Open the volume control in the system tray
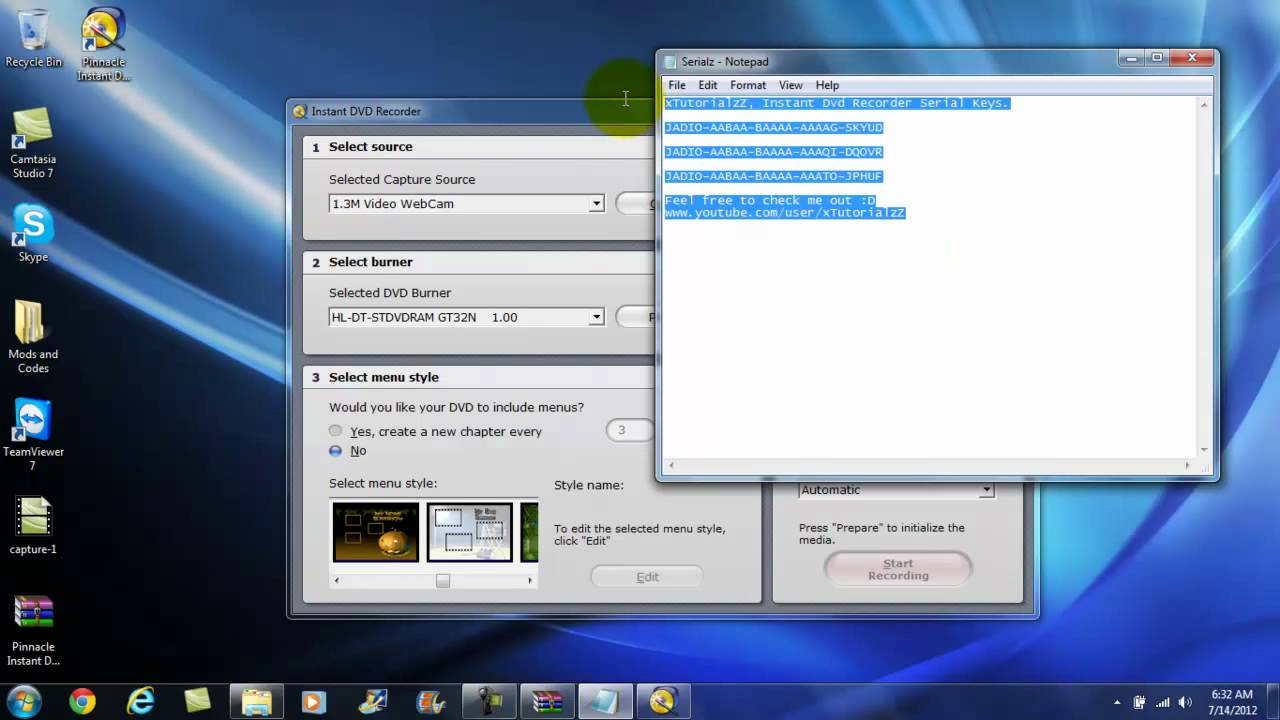1280x720 pixels. [x=1183, y=702]
